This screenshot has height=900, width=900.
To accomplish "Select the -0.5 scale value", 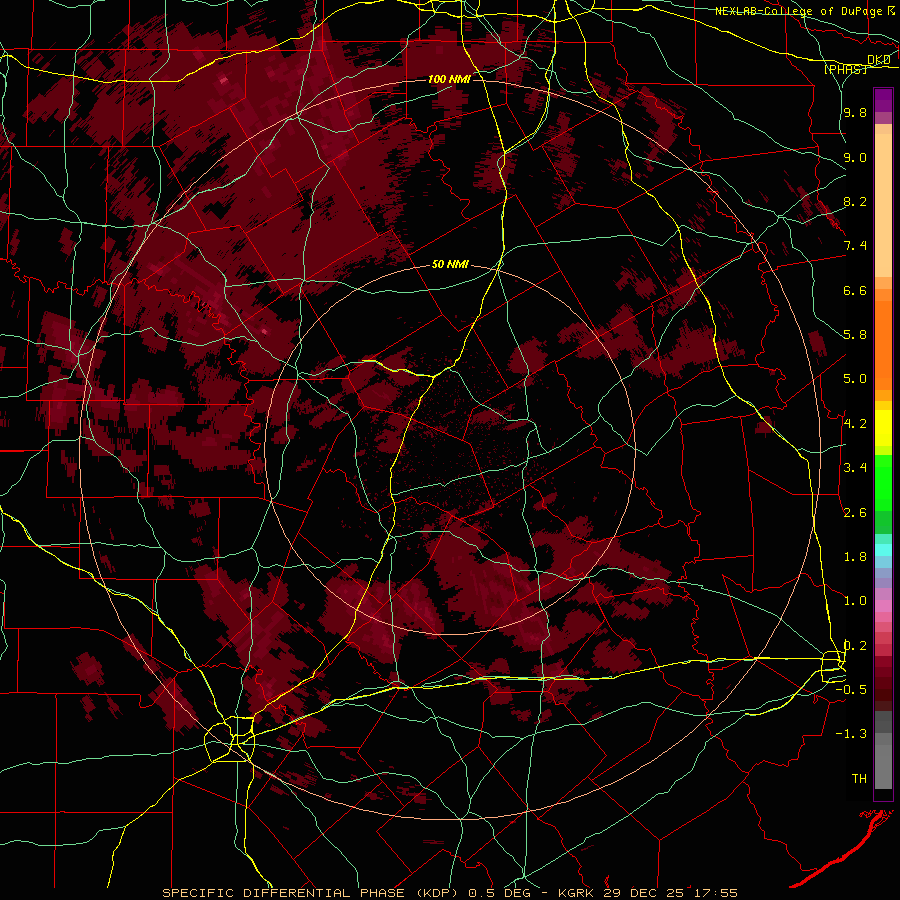I will click(x=851, y=690).
